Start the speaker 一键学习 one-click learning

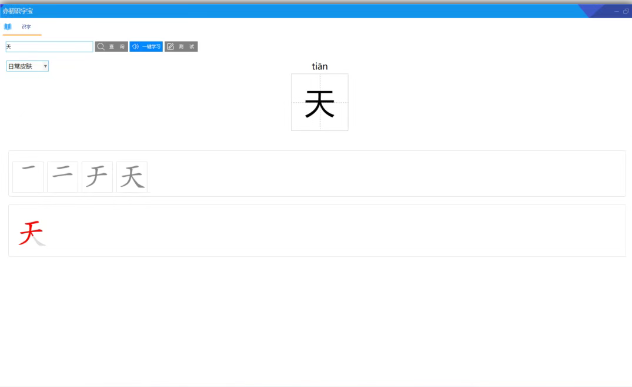(x=146, y=47)
